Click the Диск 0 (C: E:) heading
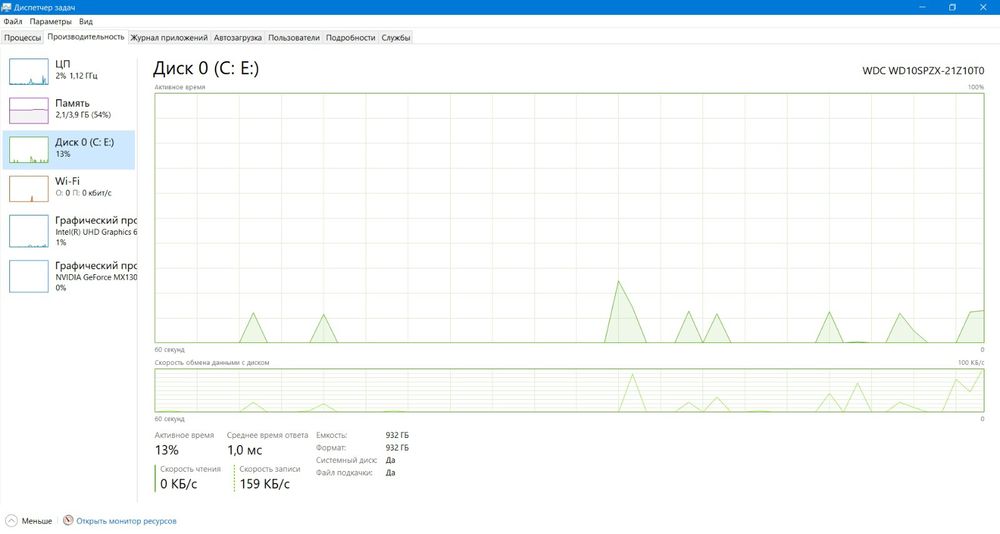Viewport: 1000px width, 534px height. (x=206, y=68)
